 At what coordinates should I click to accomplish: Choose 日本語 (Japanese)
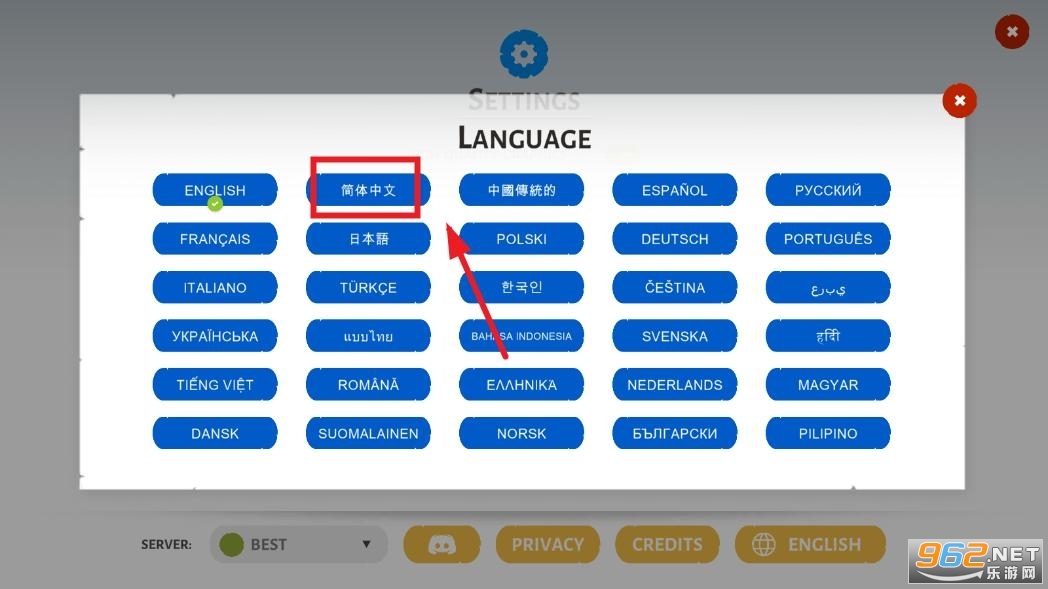pos(368,239)
